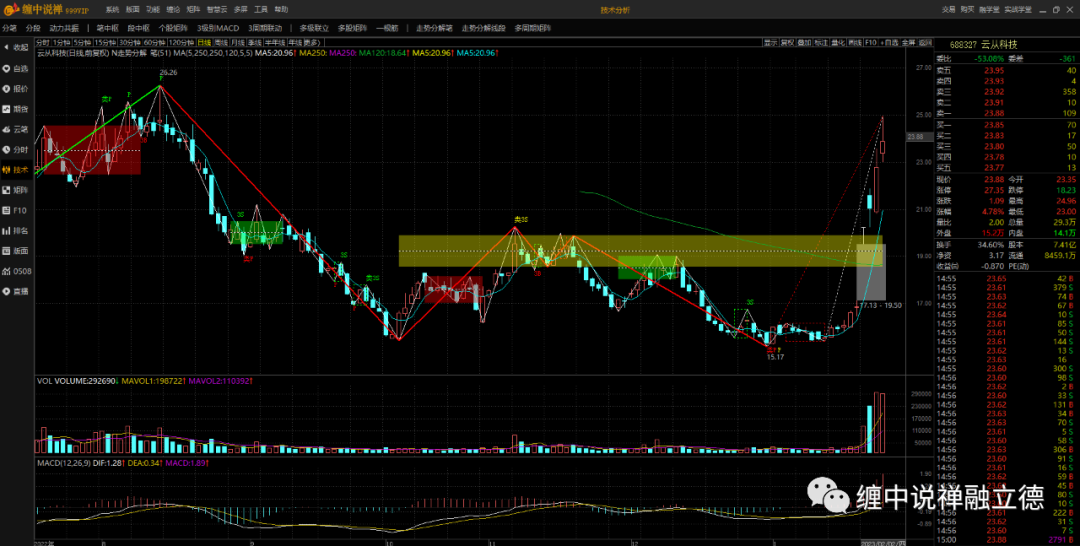Switch to 周线 weekly tab
This screenshot has width=1080, height=546.
pos(221,43)
